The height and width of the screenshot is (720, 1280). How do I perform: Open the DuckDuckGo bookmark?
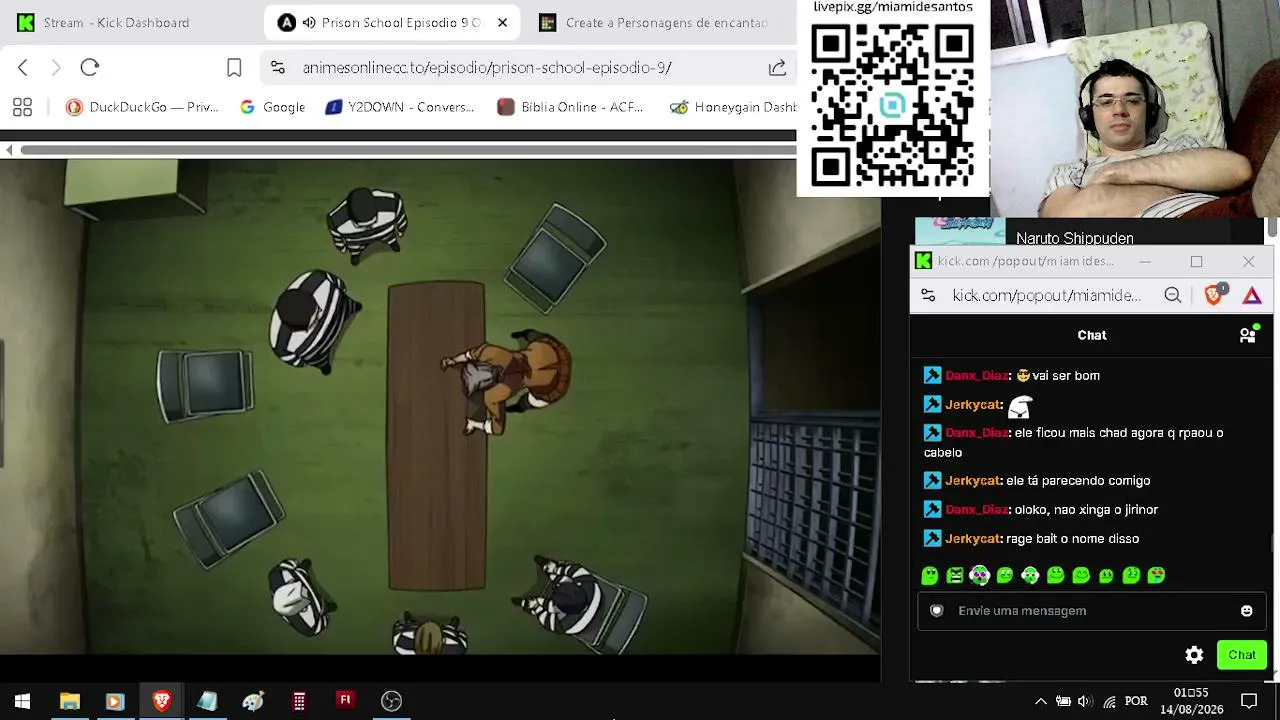(142, 107)
